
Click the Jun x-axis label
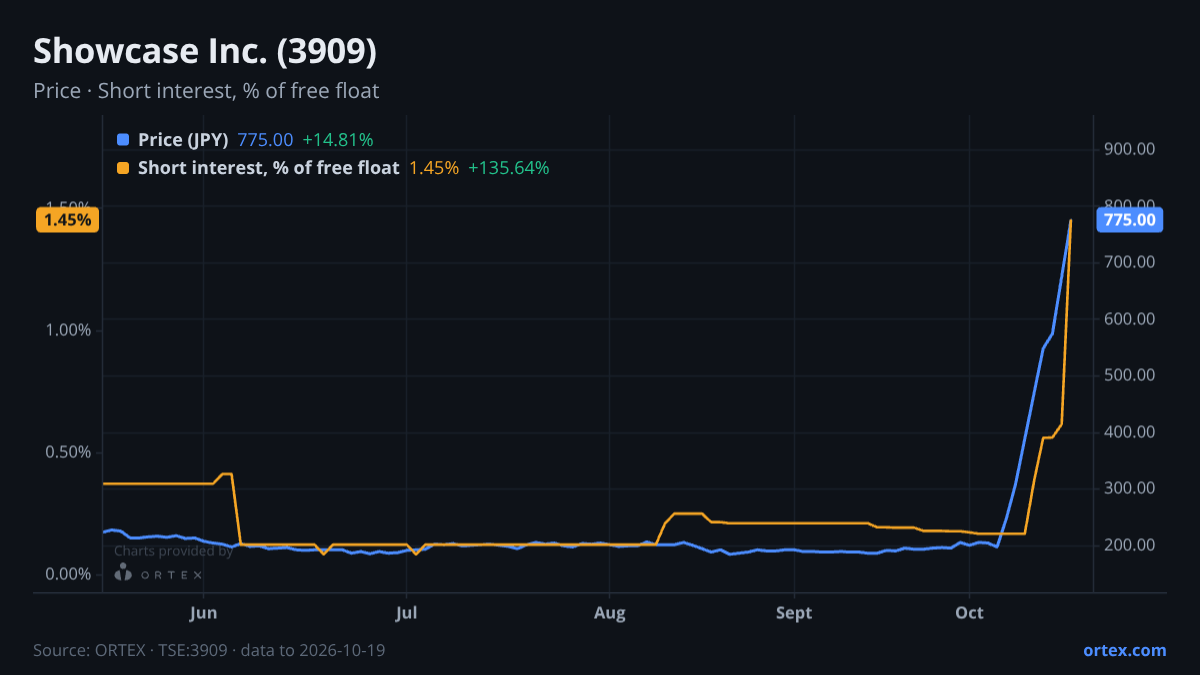[x=203, y=613]
